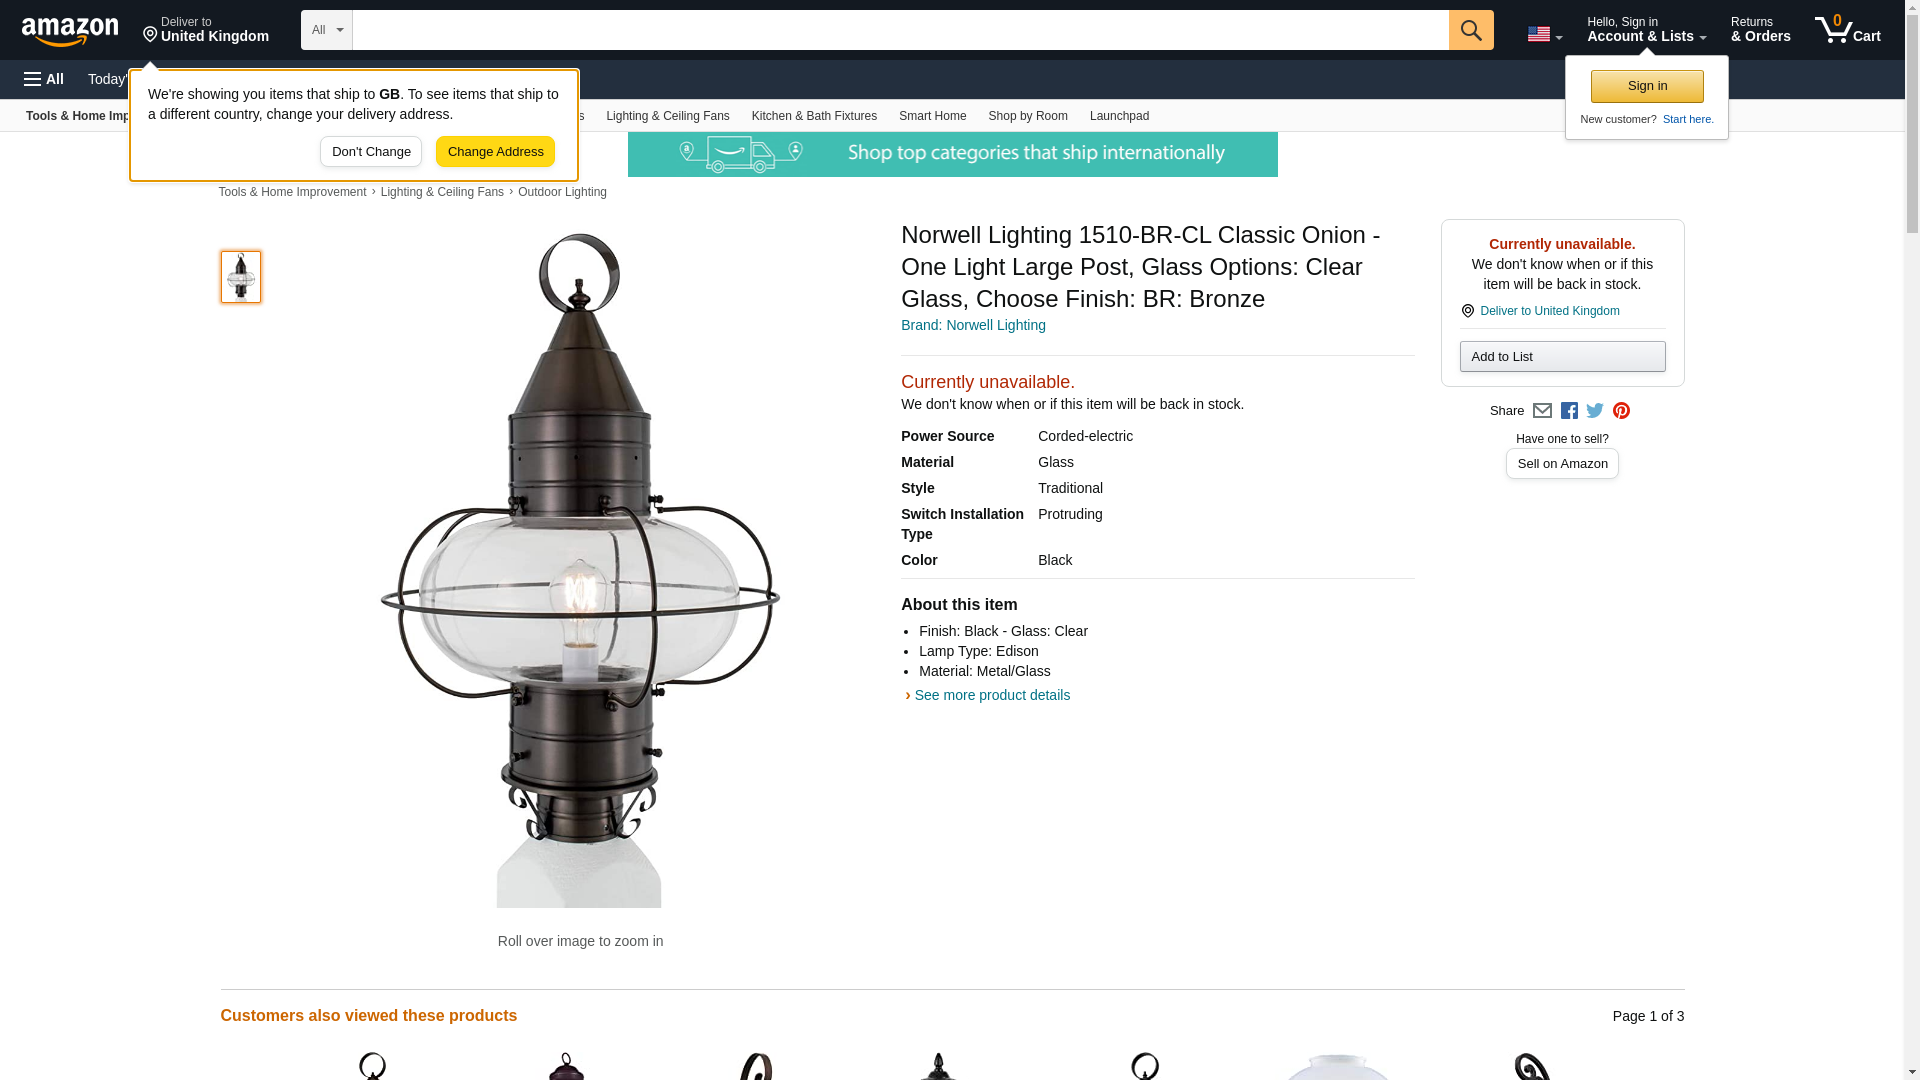1920x1080 pixels.
Task: Open Shop by Room menu item
Action: tap(1028, 116)
